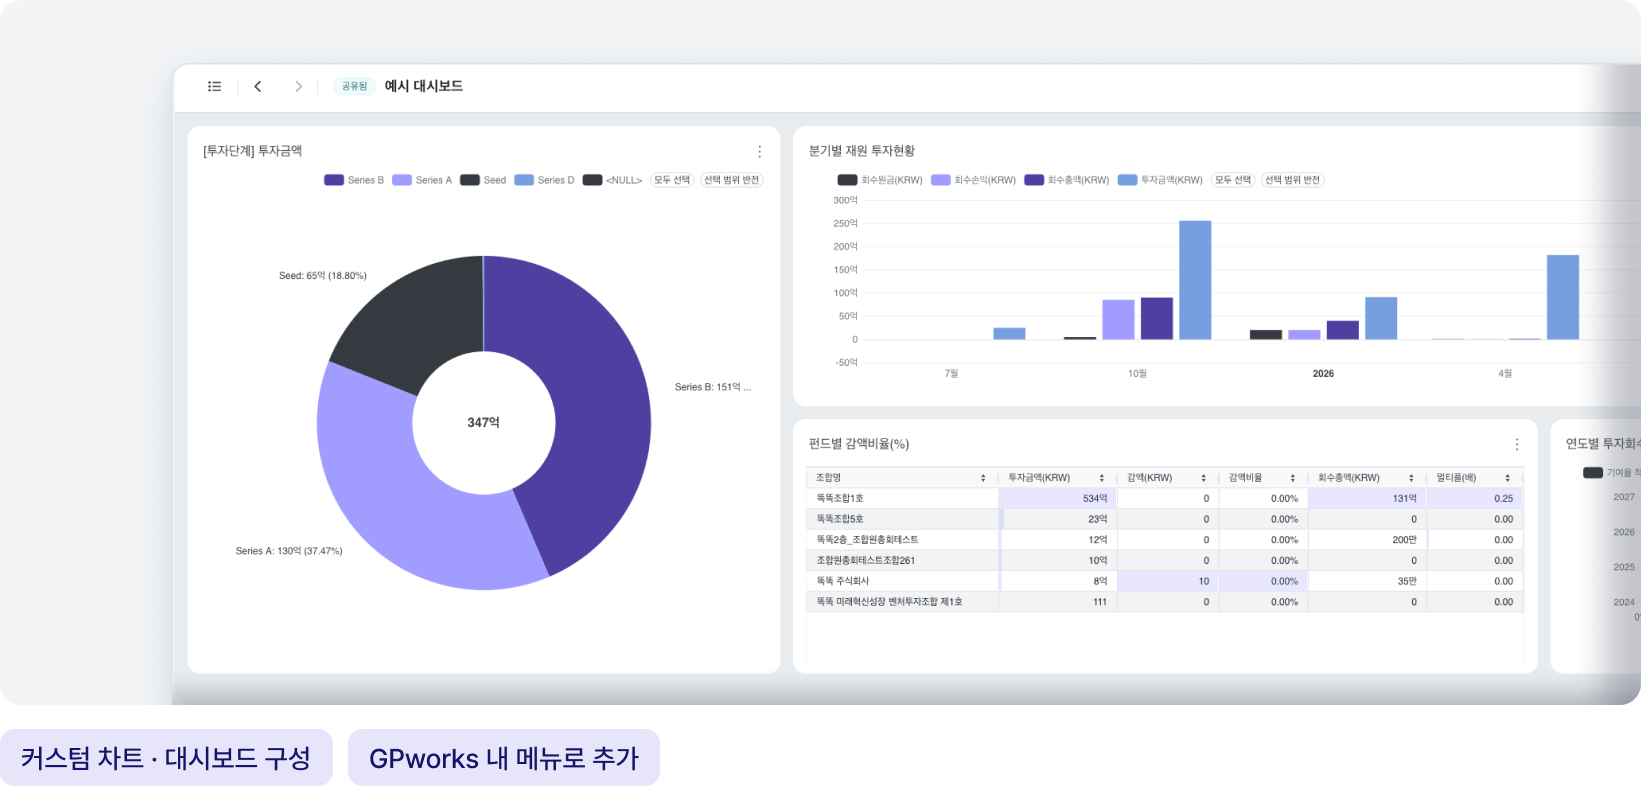This screenshot has height=786, width=1641.
Task: Toggle 회수손익(KRW) legend in bar chart
Action: click(973, 180)
